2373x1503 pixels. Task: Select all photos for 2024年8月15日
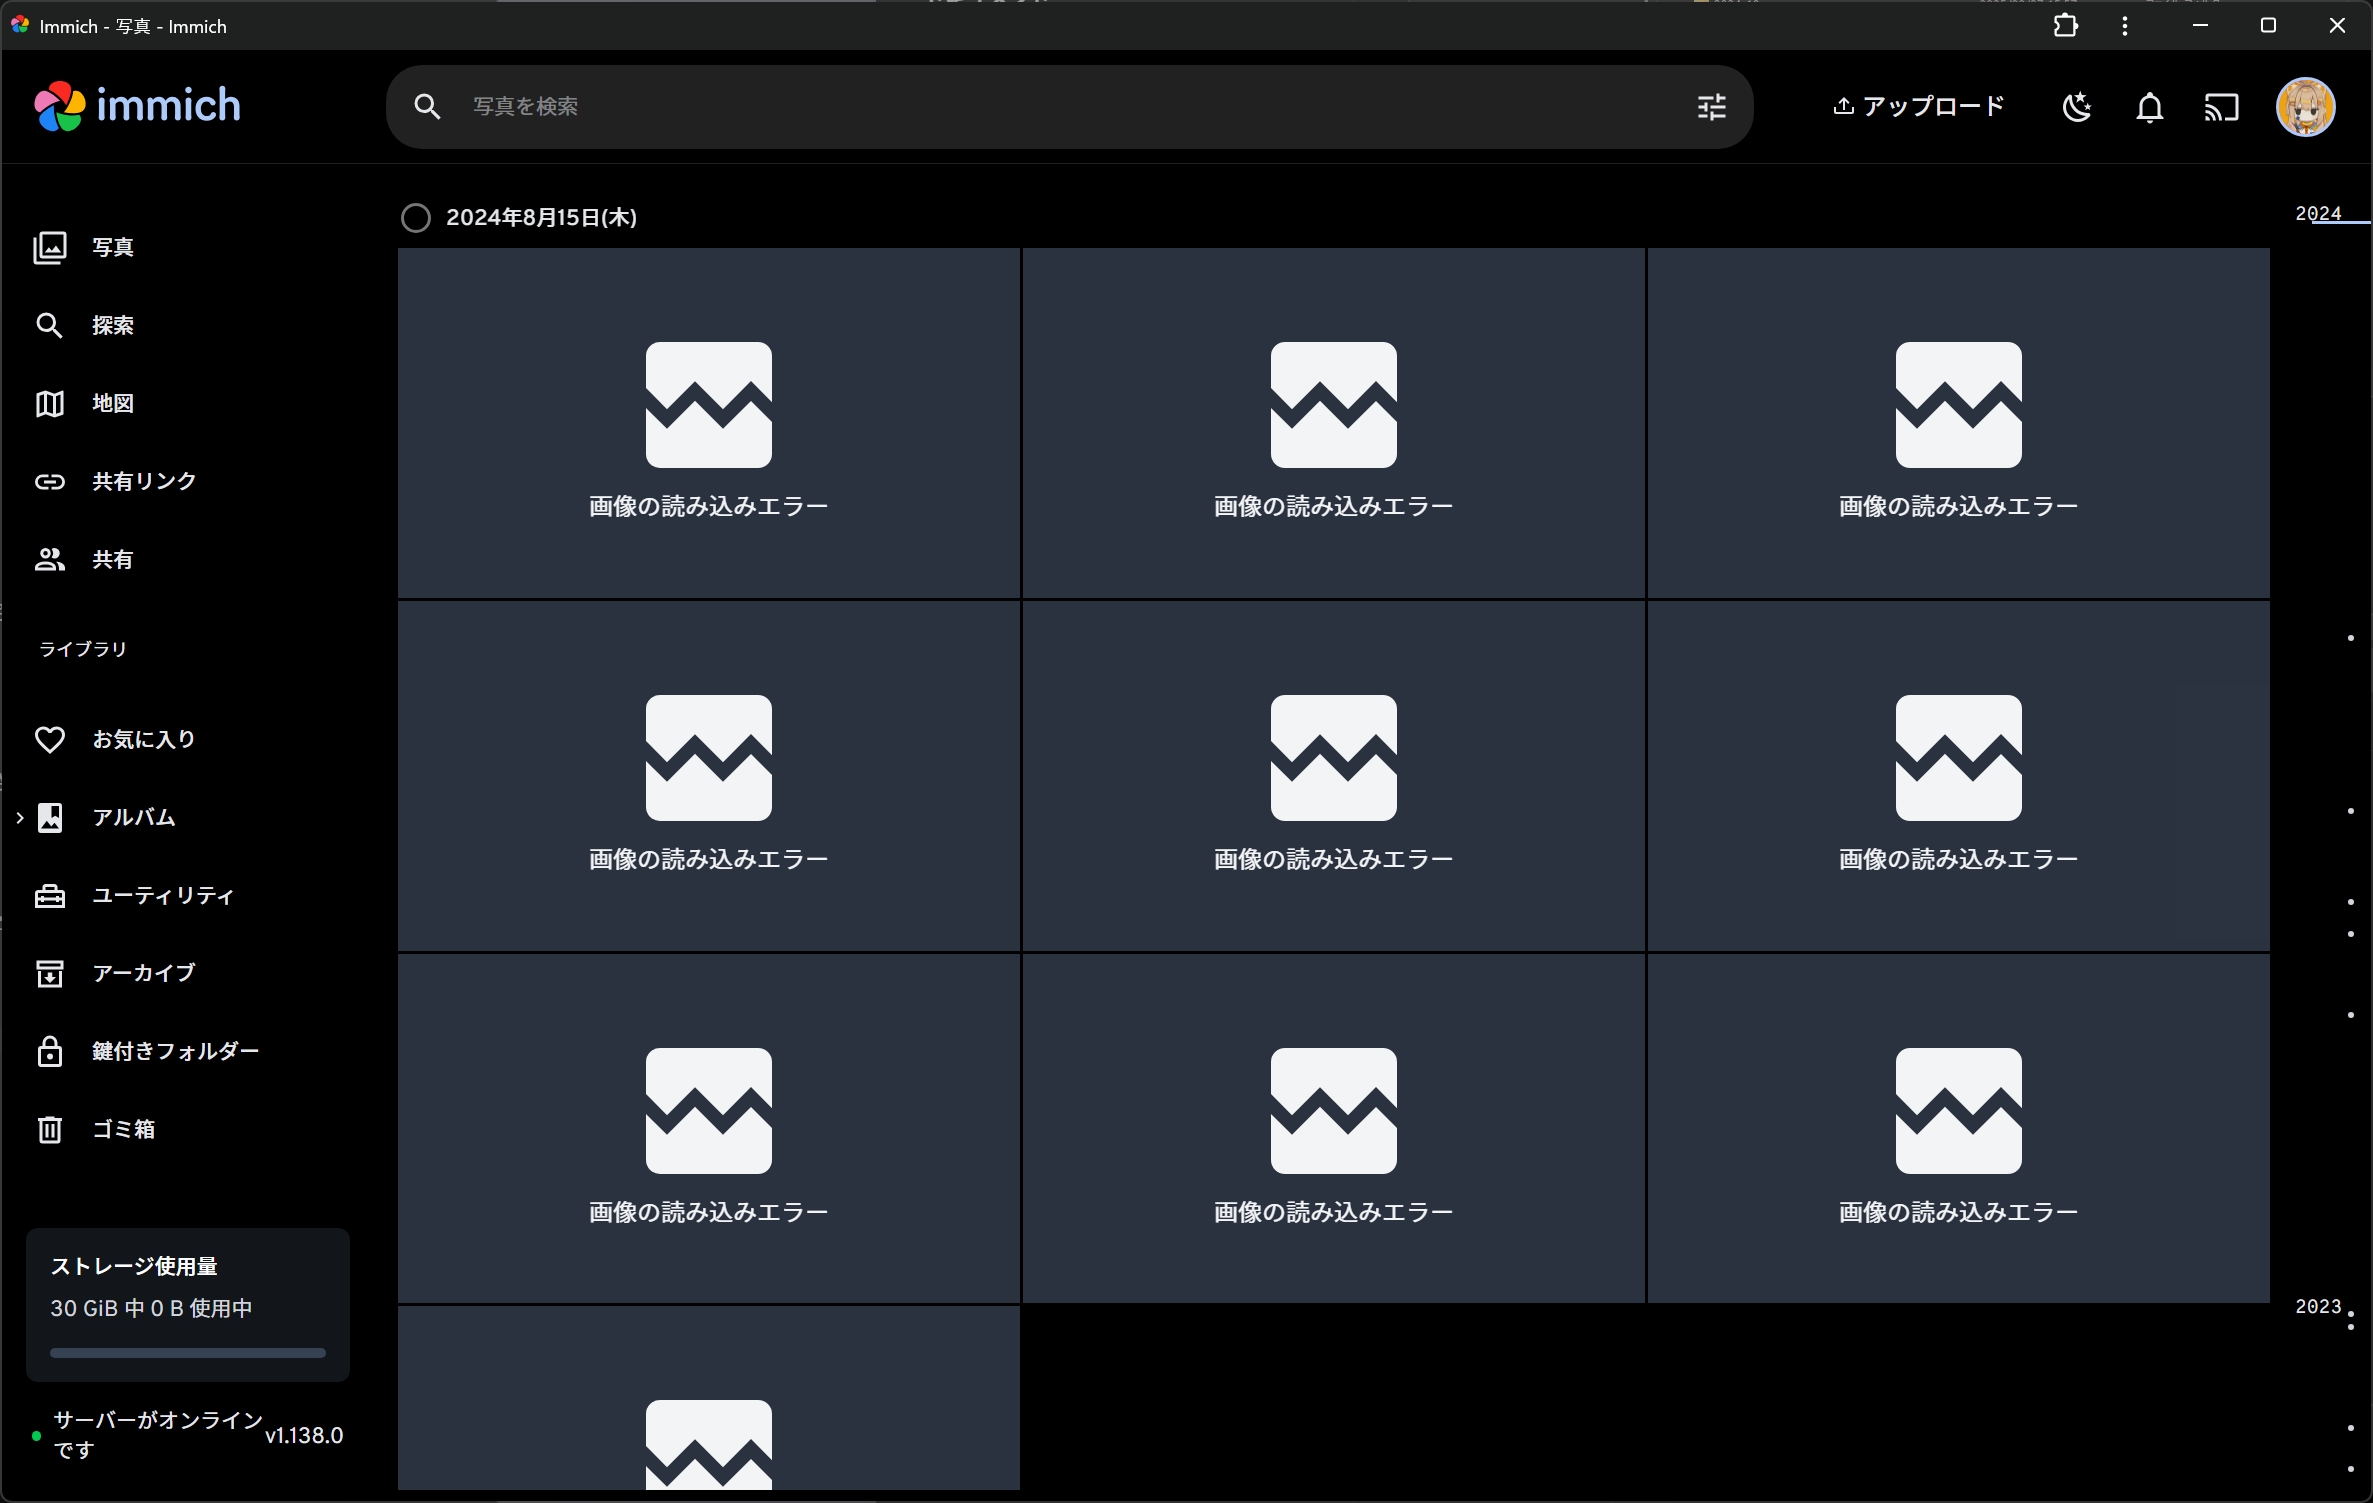416,218
